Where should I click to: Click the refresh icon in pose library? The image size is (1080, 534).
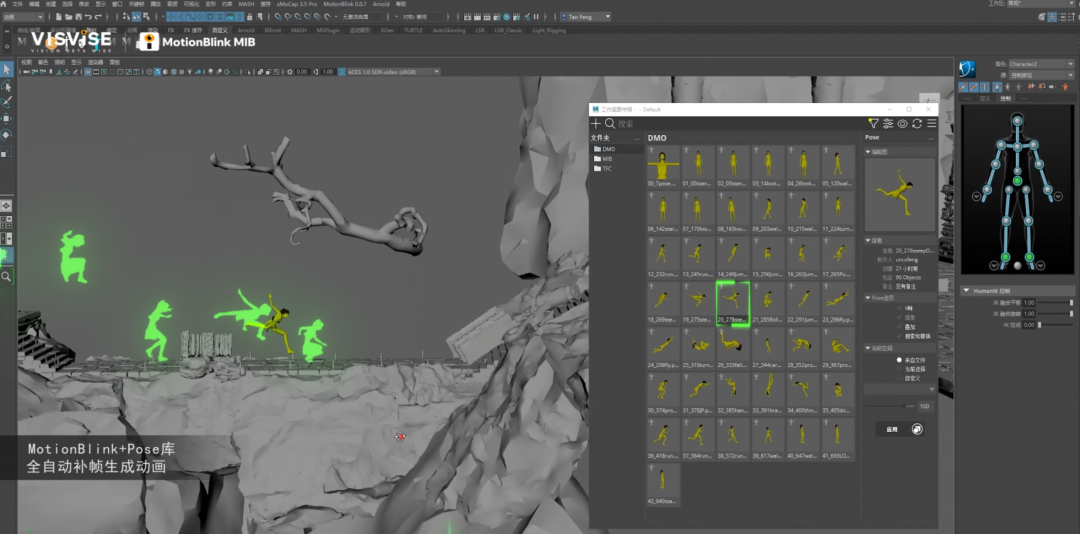[917, 123]
